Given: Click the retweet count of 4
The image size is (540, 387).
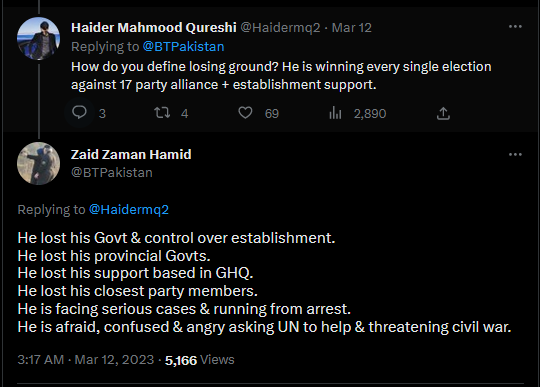Looking at the screenshot, I should click(185, 114).
